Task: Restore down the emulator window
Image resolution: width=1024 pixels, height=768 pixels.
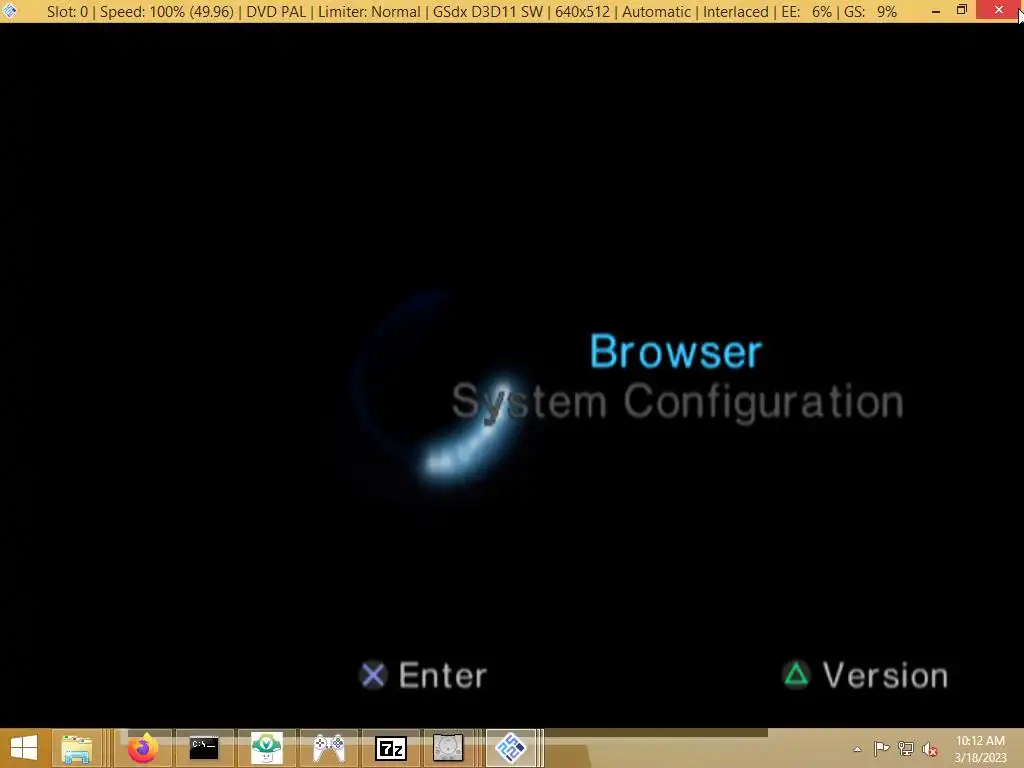Action: (x=962, y=10)
